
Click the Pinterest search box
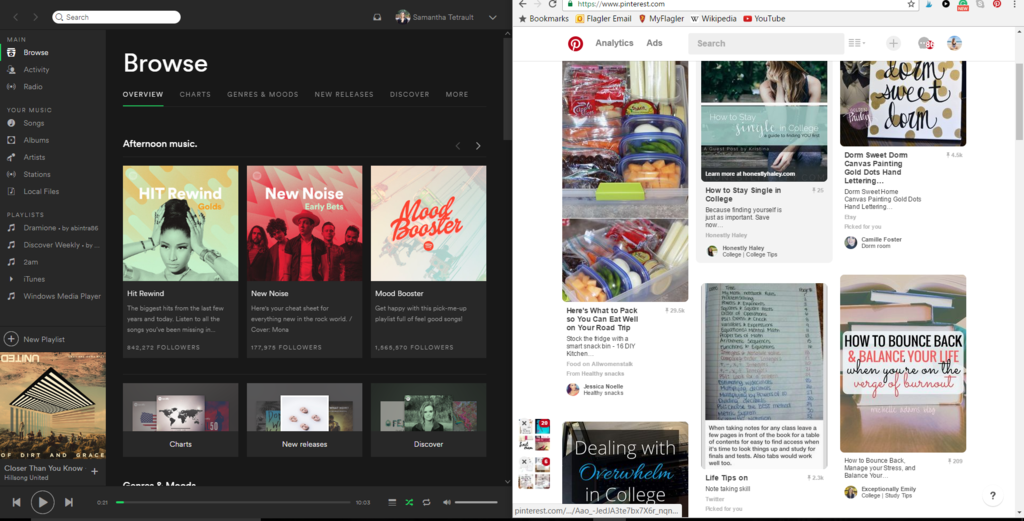click(x=766, y=43)
